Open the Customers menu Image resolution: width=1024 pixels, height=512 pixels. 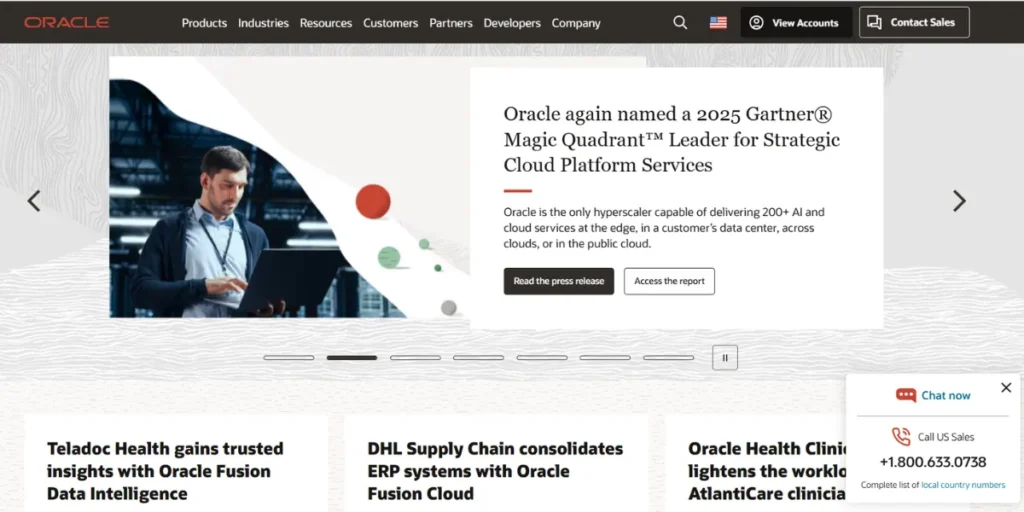click(391, 23)
